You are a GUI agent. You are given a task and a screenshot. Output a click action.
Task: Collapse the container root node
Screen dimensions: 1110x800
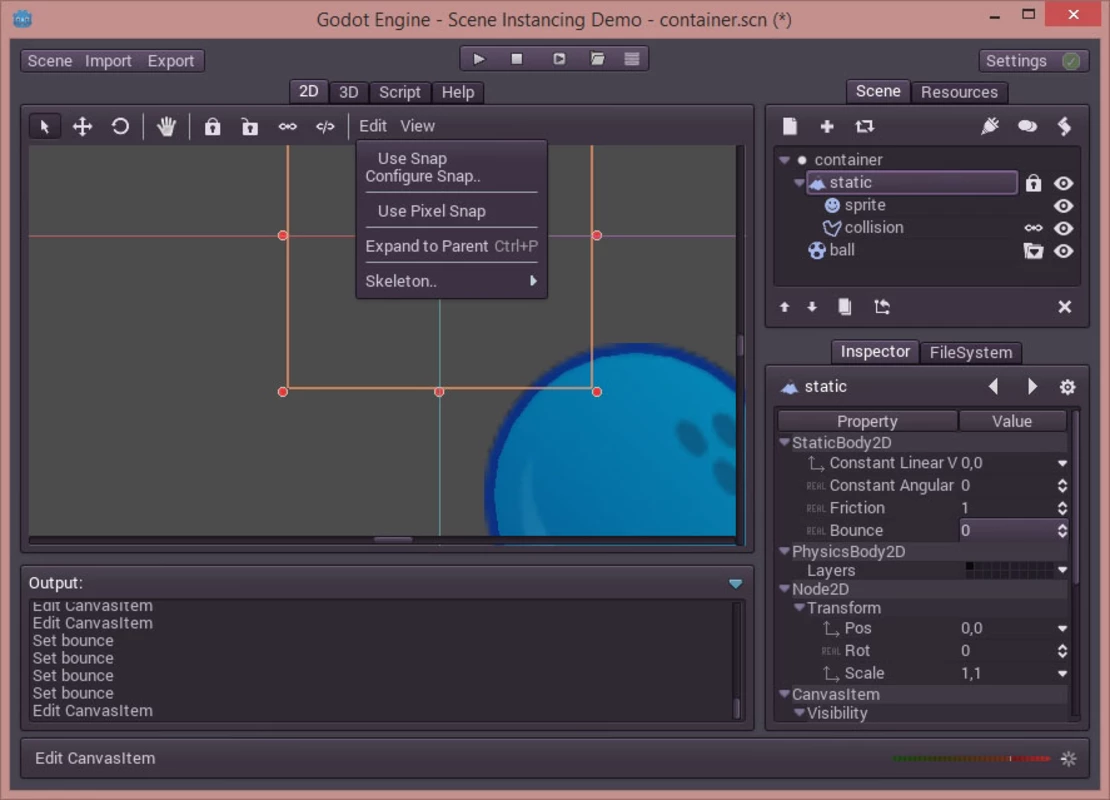[x=785, y=160]
